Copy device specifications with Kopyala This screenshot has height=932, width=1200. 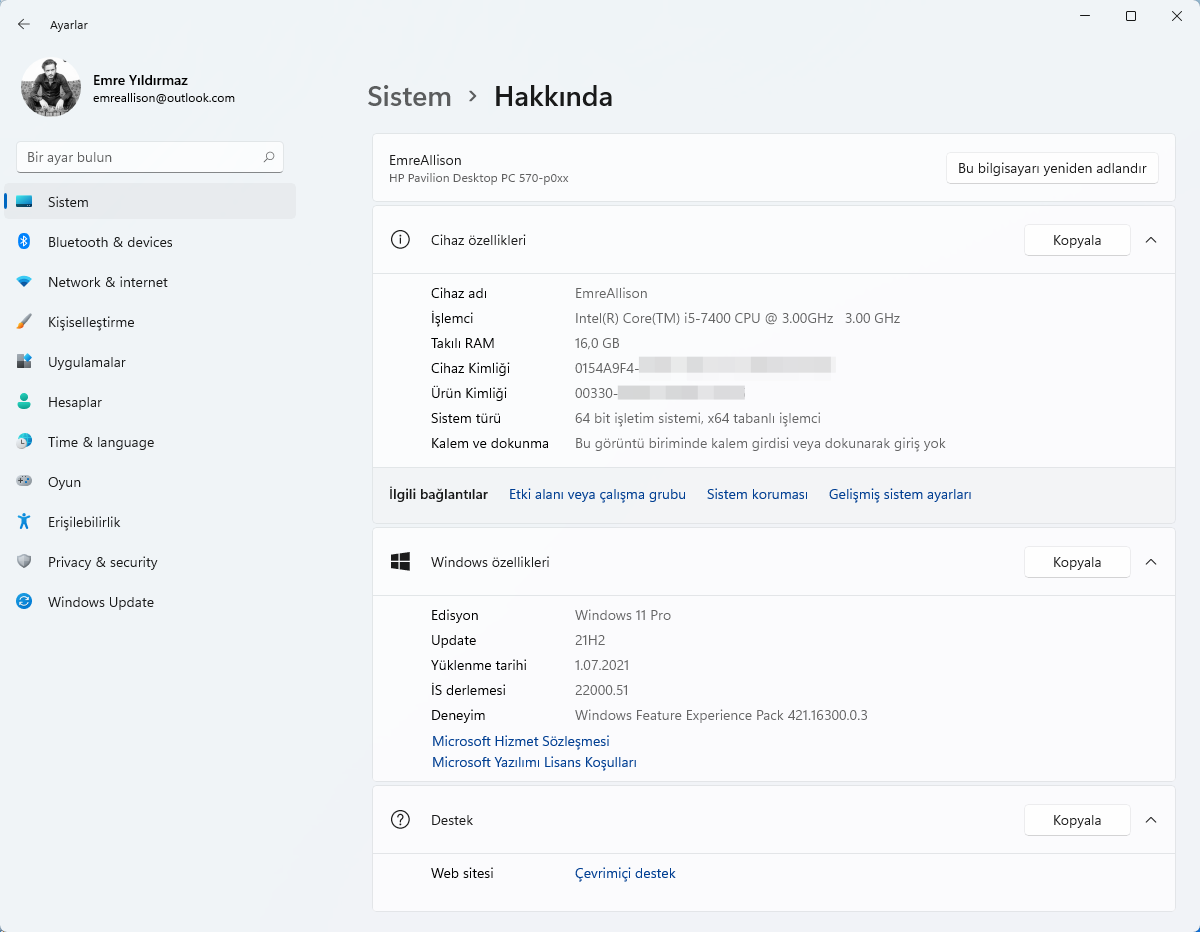pos(1077,240)
